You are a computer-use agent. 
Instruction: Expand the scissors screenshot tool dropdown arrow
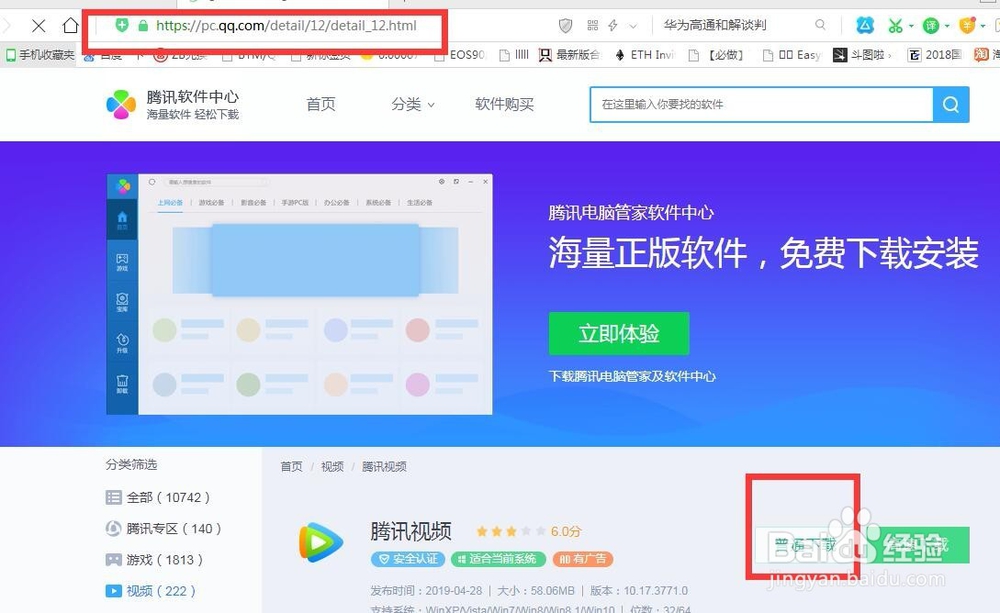pos(911,26)
